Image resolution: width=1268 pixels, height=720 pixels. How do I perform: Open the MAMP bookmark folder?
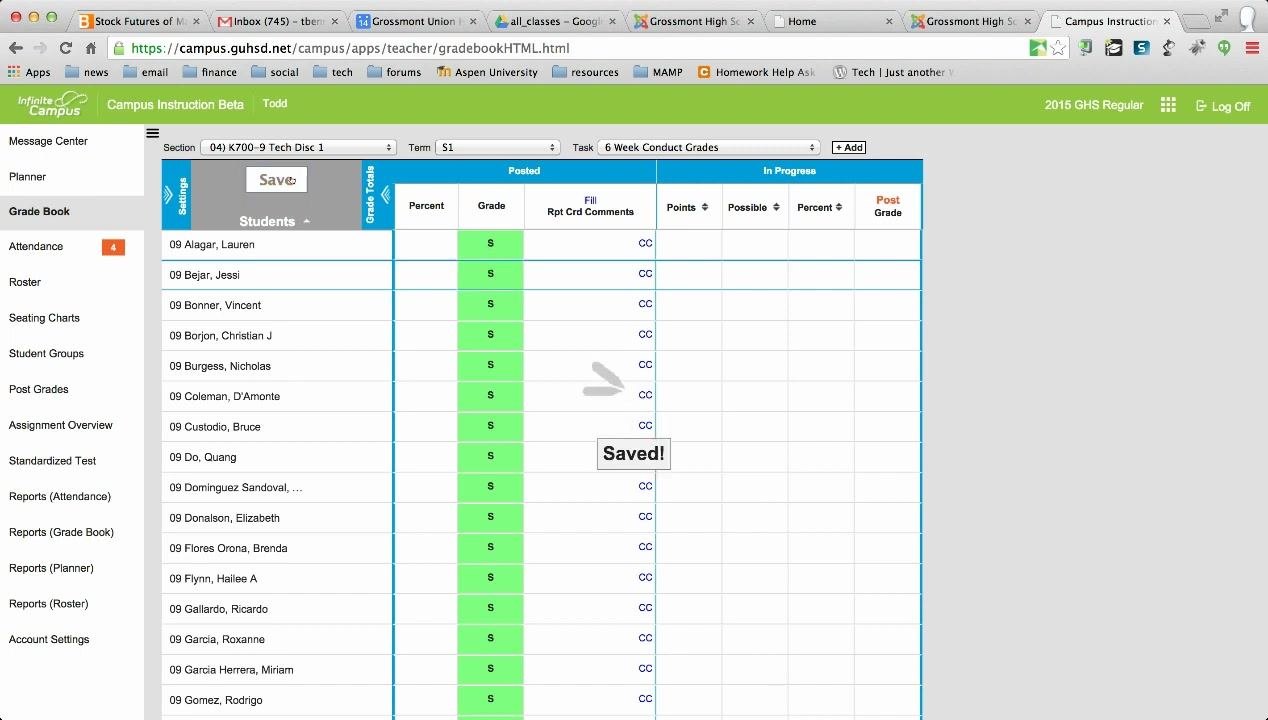click(657, 72)
